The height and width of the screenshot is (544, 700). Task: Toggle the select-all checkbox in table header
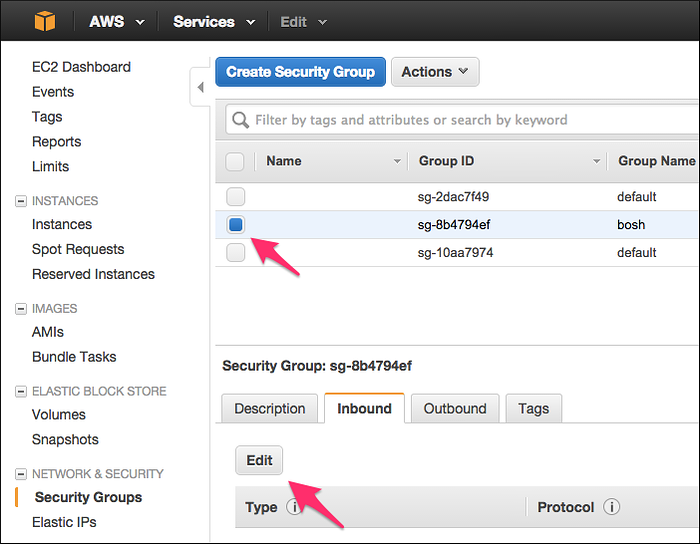click(x=235, y=161)
